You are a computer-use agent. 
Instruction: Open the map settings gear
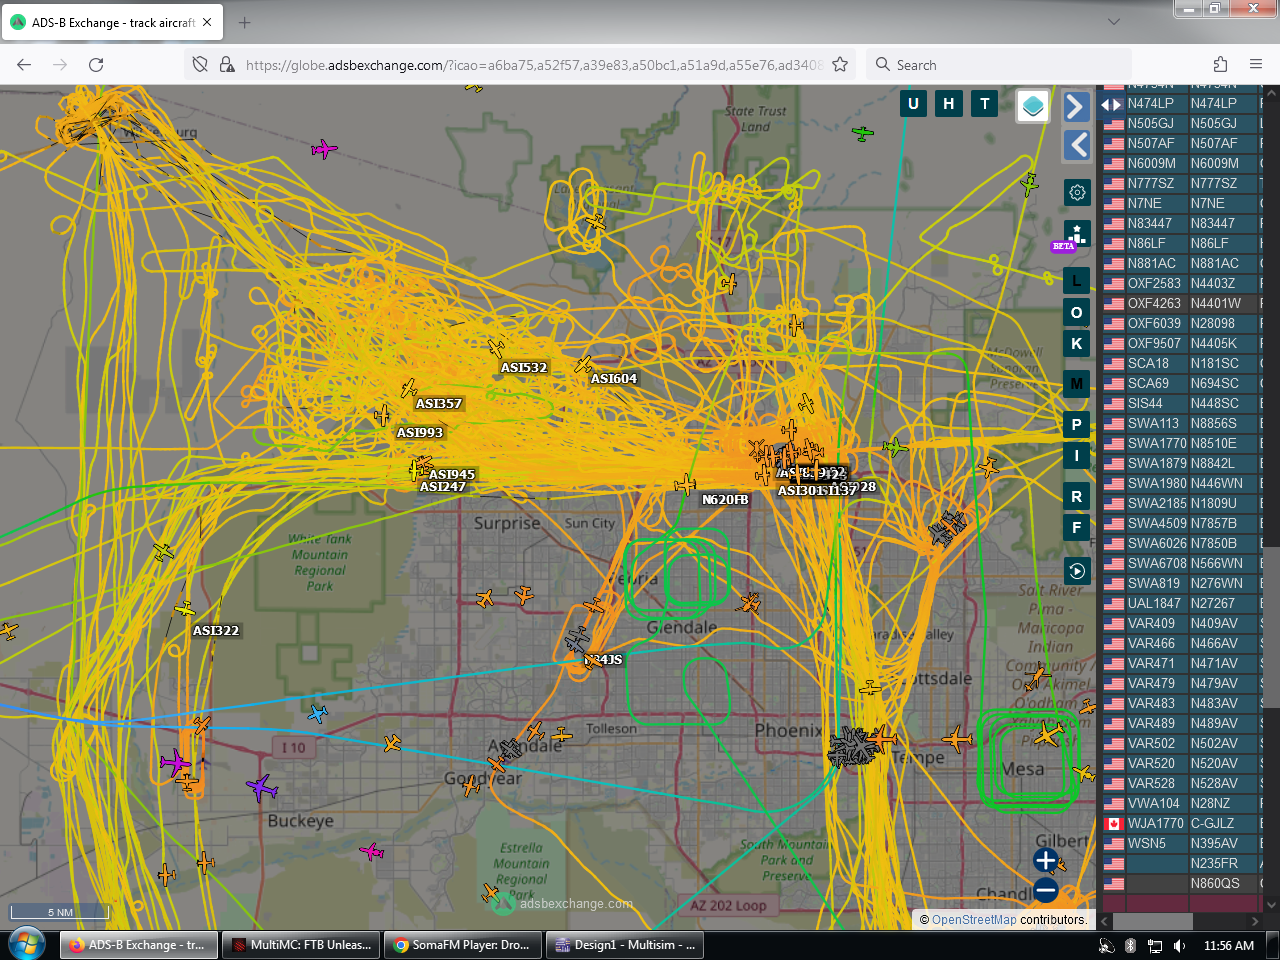click(1077, 192)
